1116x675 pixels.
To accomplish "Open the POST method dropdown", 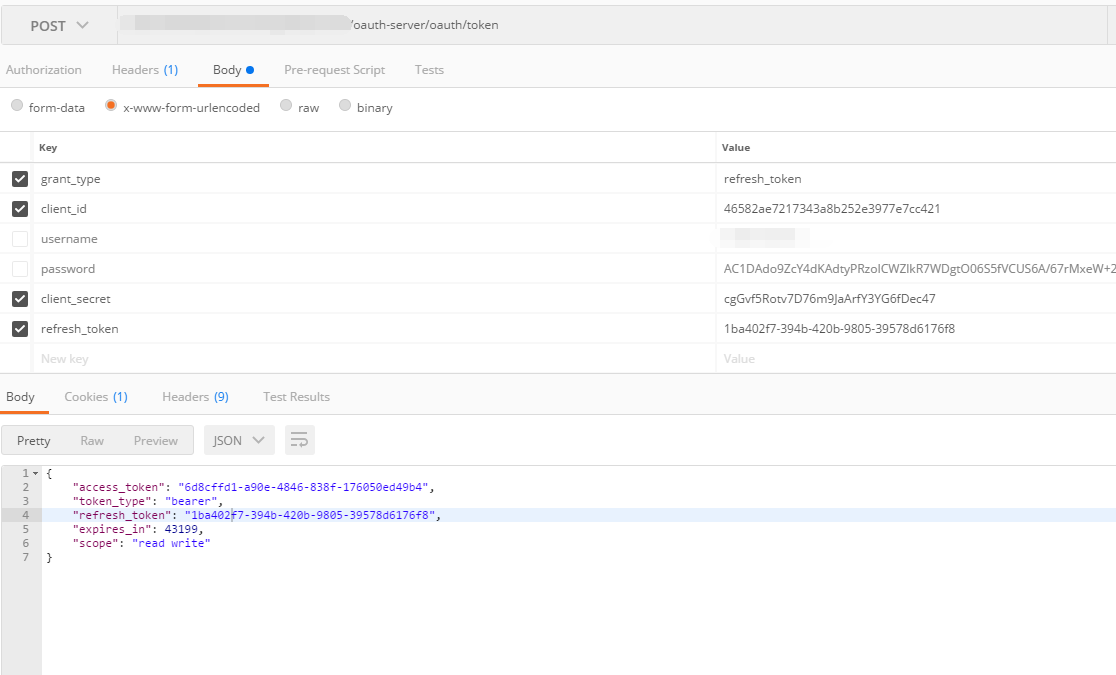I will 59,26.
